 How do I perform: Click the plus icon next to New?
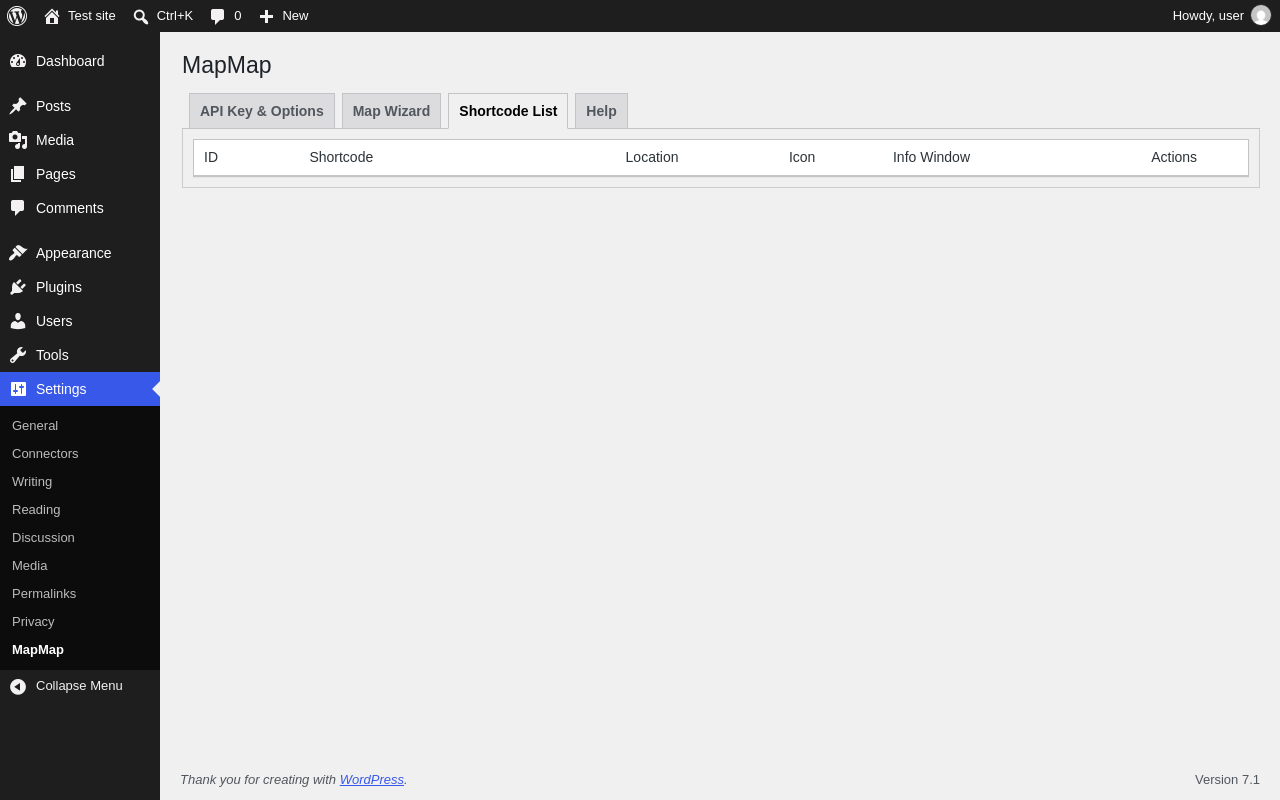coord(266,16)
